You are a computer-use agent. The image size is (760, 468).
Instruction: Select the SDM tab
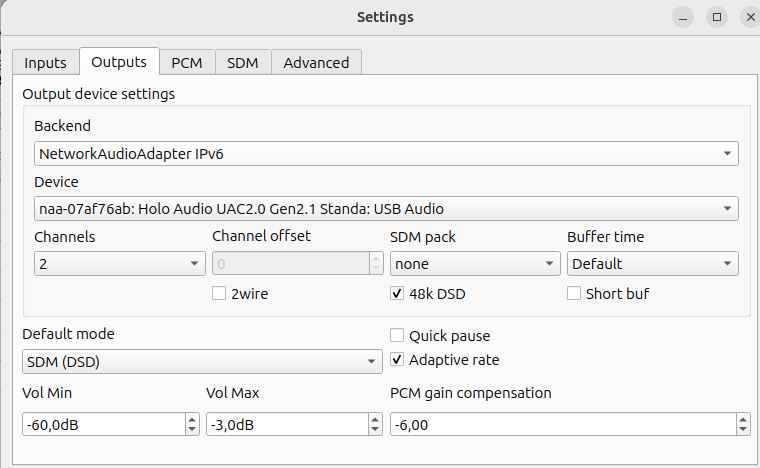click(x=242, y=62)
